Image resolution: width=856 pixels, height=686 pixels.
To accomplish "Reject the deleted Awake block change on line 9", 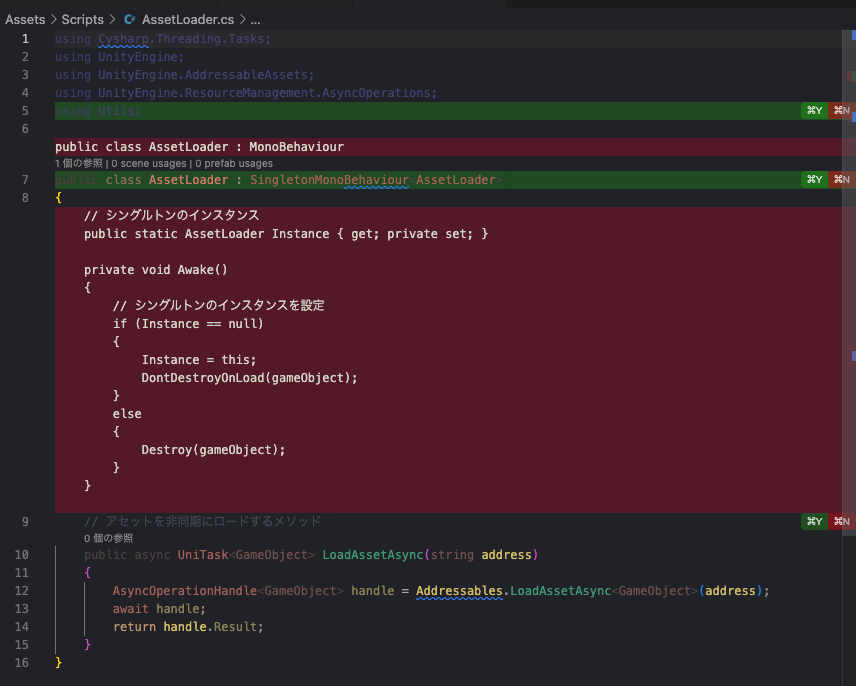I will [x=841, y=522].
